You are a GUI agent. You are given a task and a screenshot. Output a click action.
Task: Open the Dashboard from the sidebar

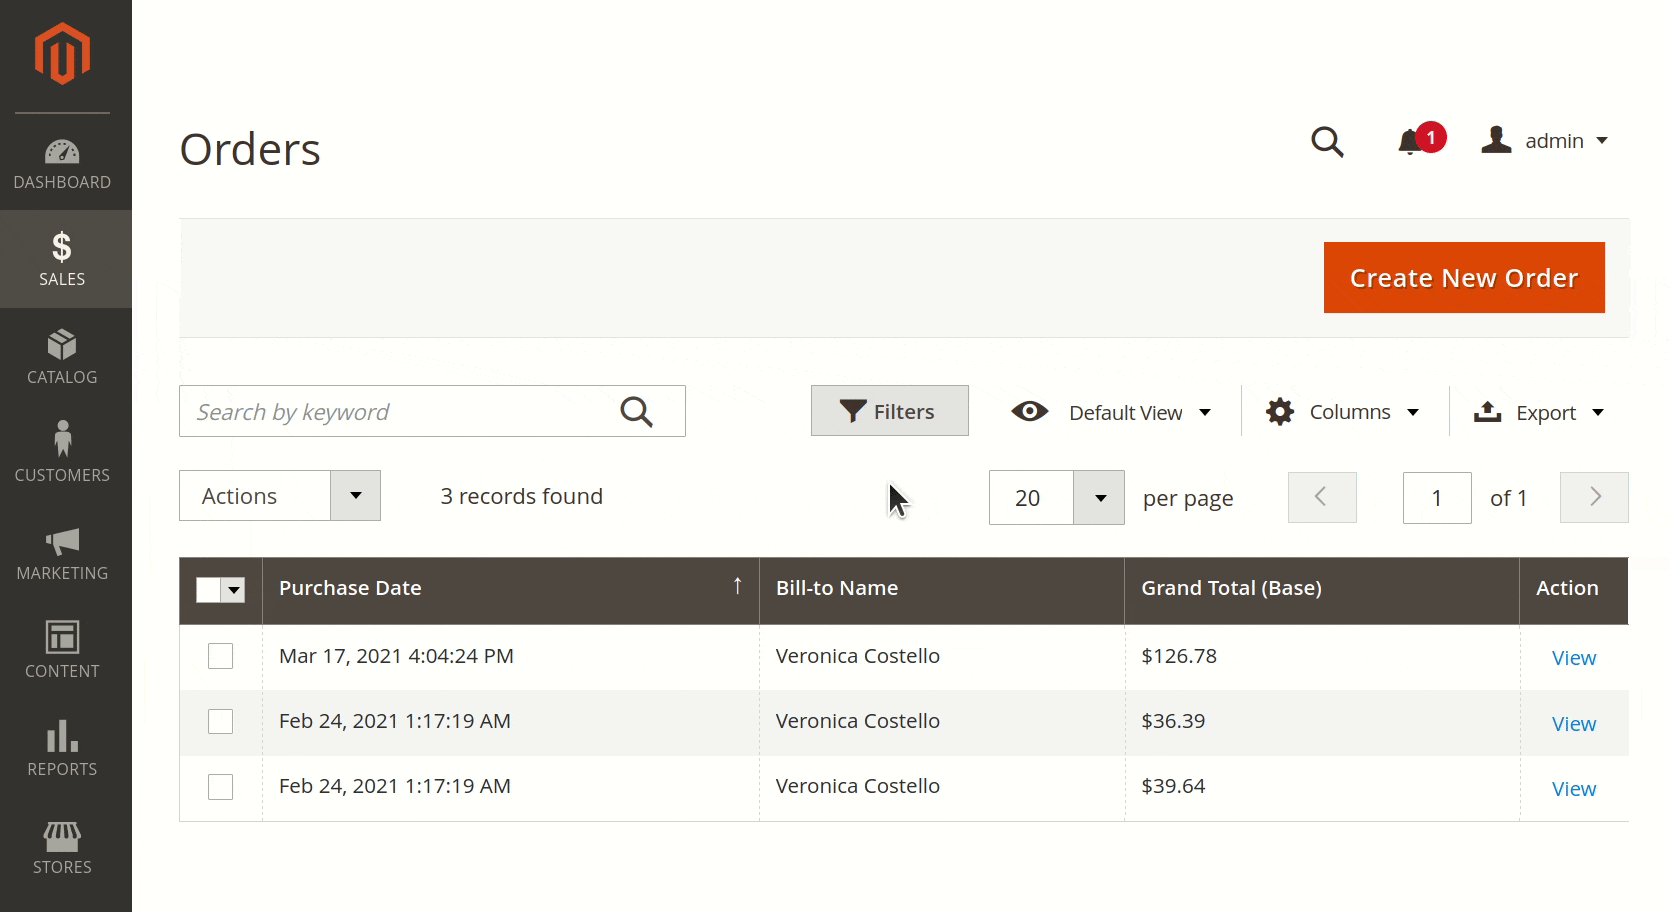point(62,164)
